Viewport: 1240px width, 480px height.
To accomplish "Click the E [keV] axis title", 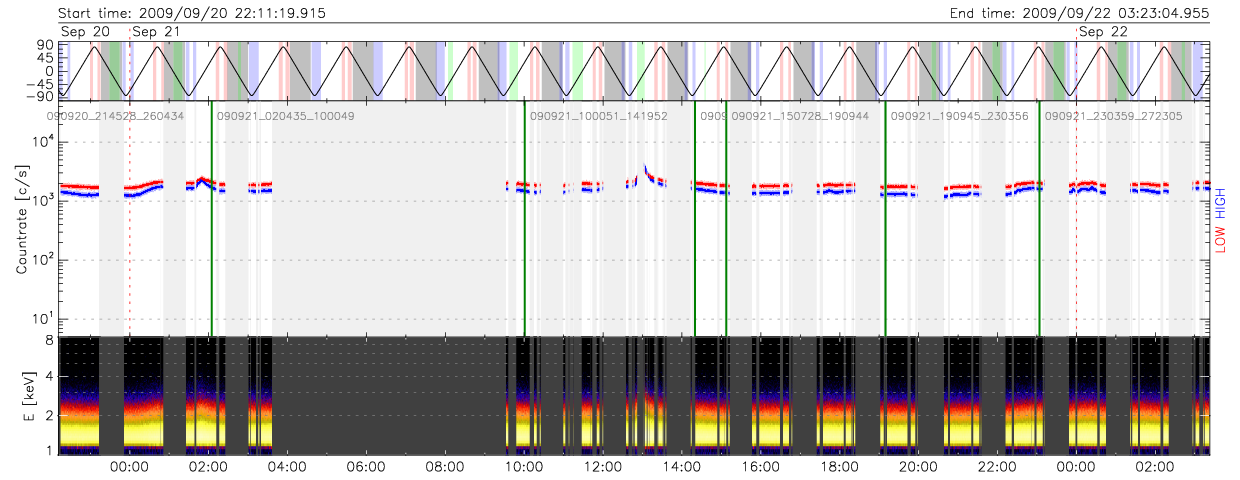I will (22, 396).
